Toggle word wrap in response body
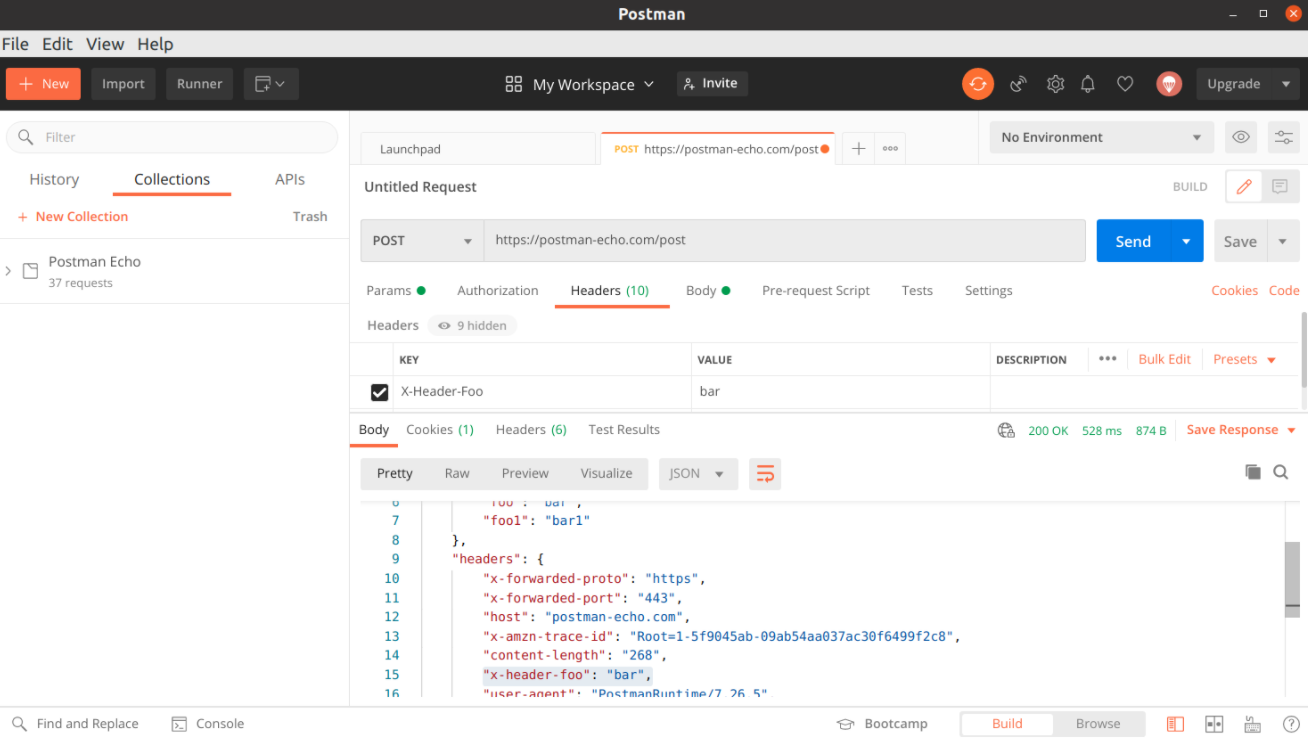Viewport: 1308px width, 738px height. click(765, 473)
